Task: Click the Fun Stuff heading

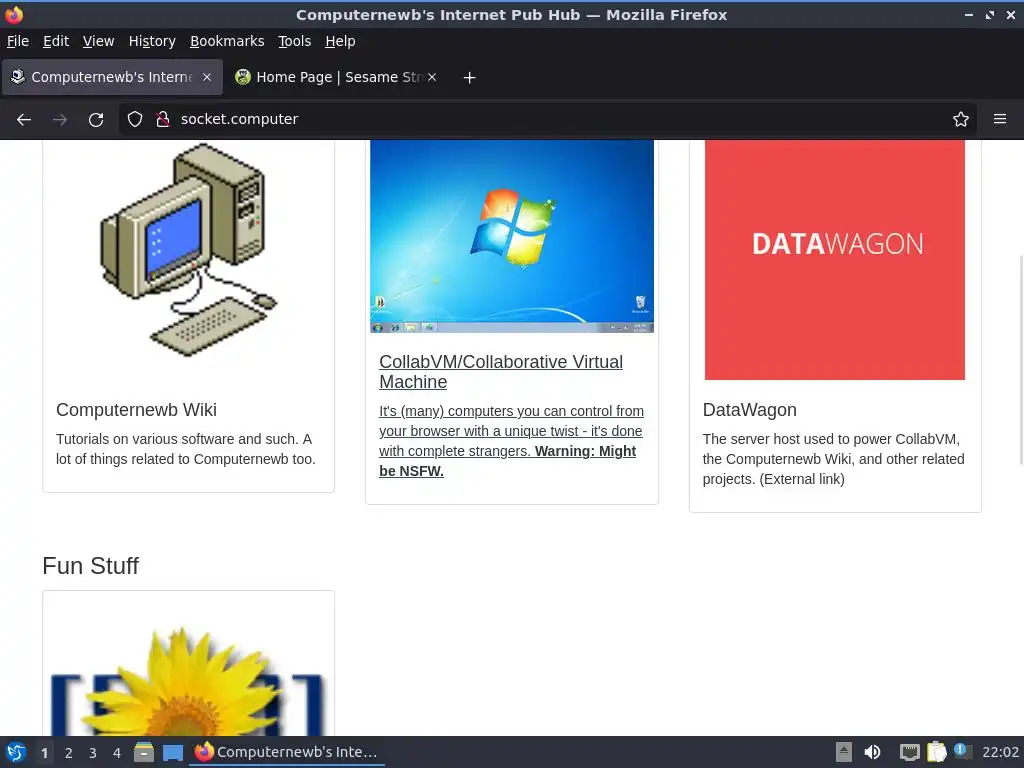Action: pyautogui.click(x=90, y=566)
